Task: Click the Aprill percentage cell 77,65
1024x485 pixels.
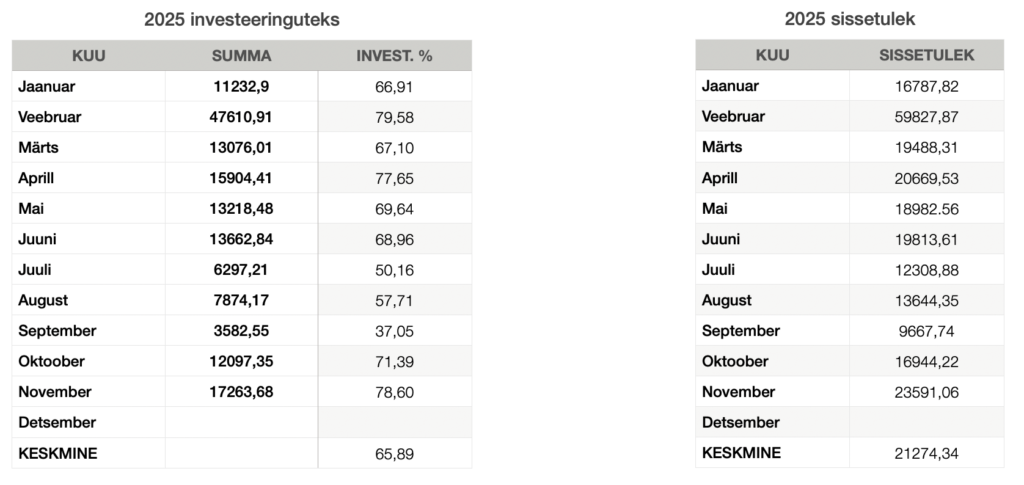Action: tap(394, 178)
